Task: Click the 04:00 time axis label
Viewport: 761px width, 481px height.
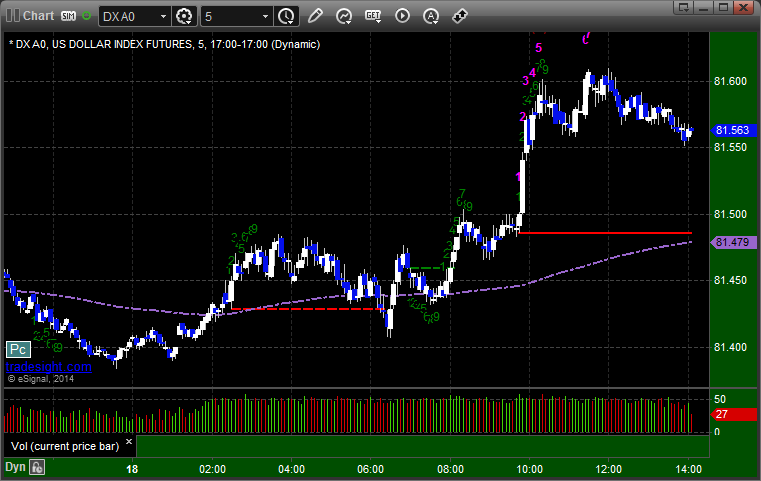Action: point(292,469)
